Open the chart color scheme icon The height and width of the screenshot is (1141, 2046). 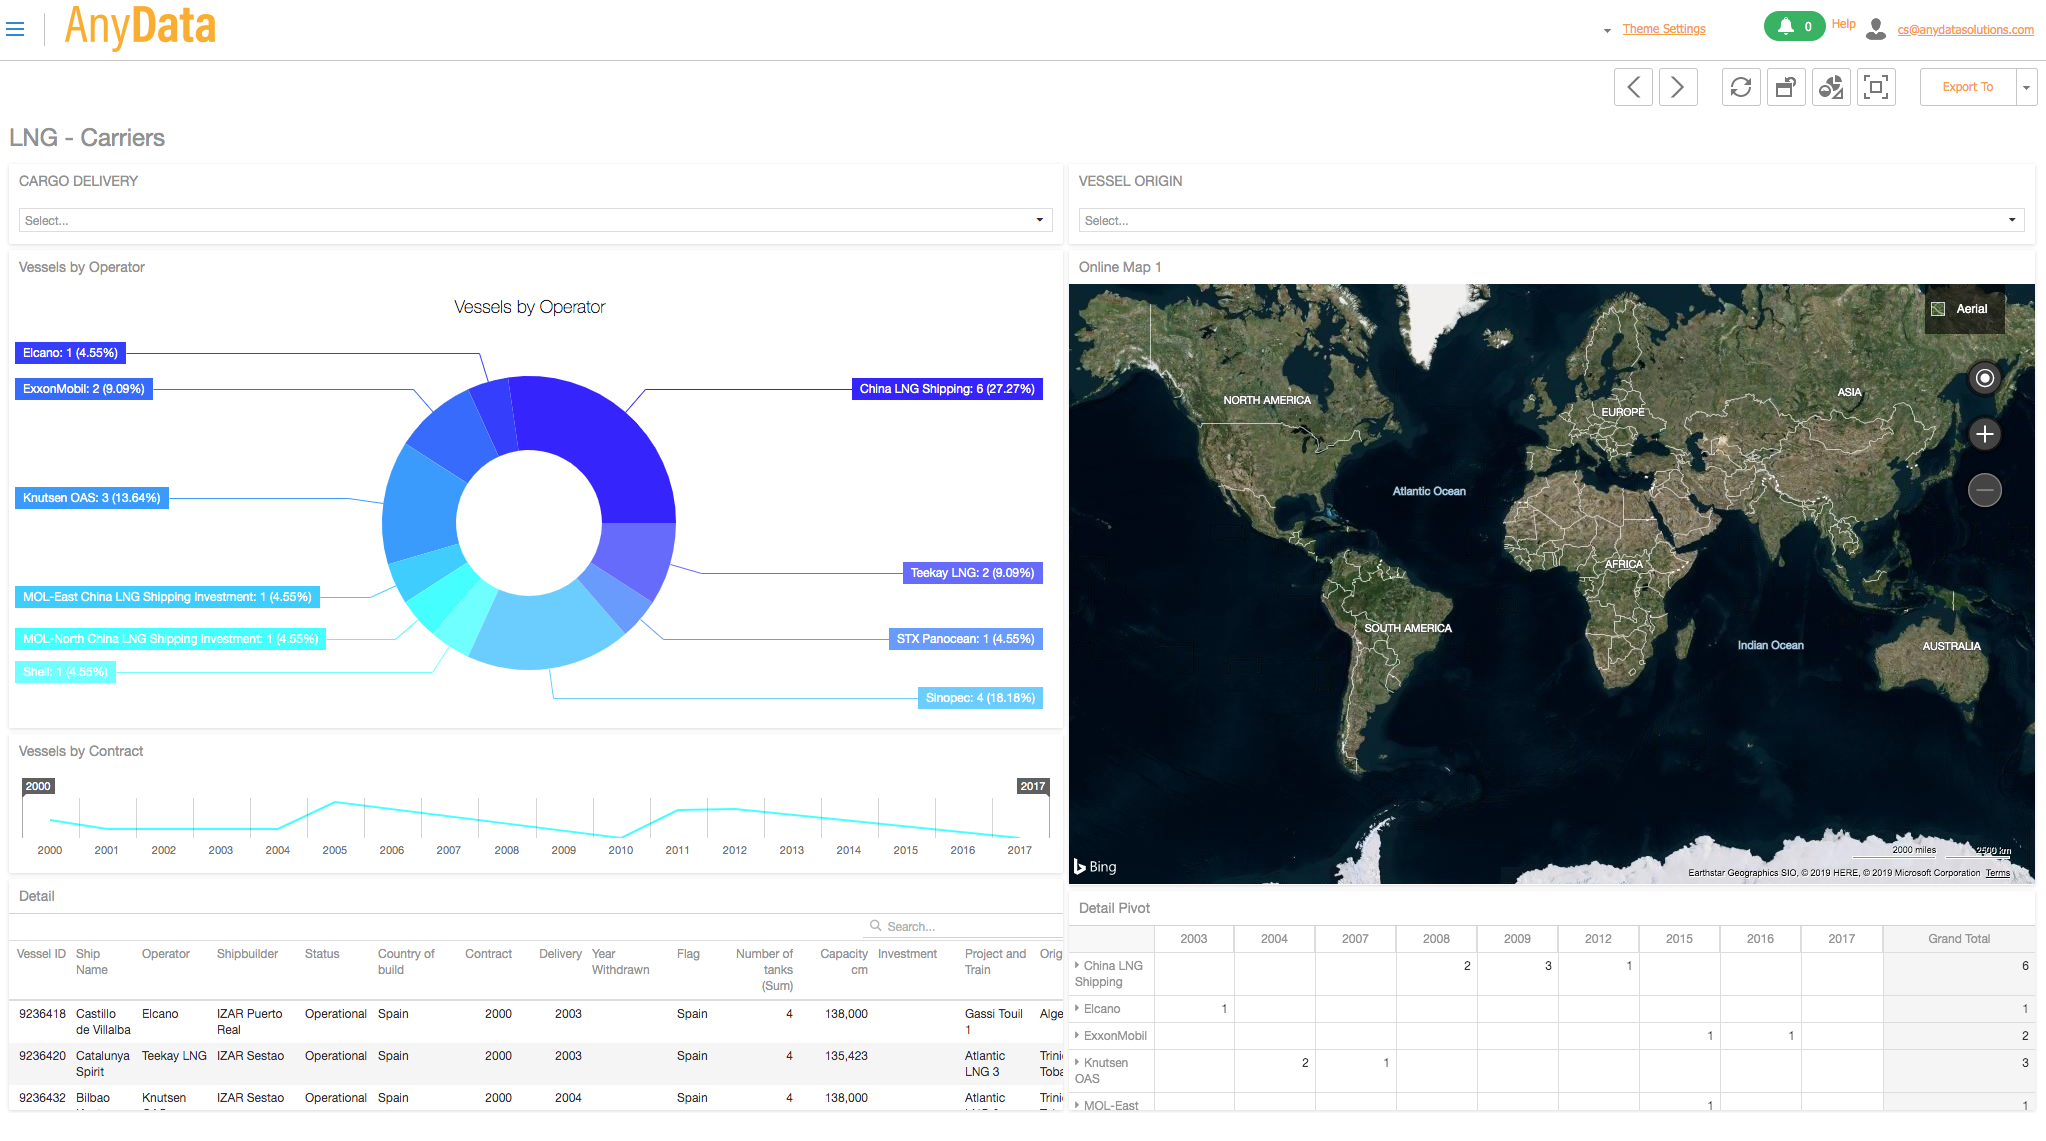pyautogui.click(x=1831, y=87)
